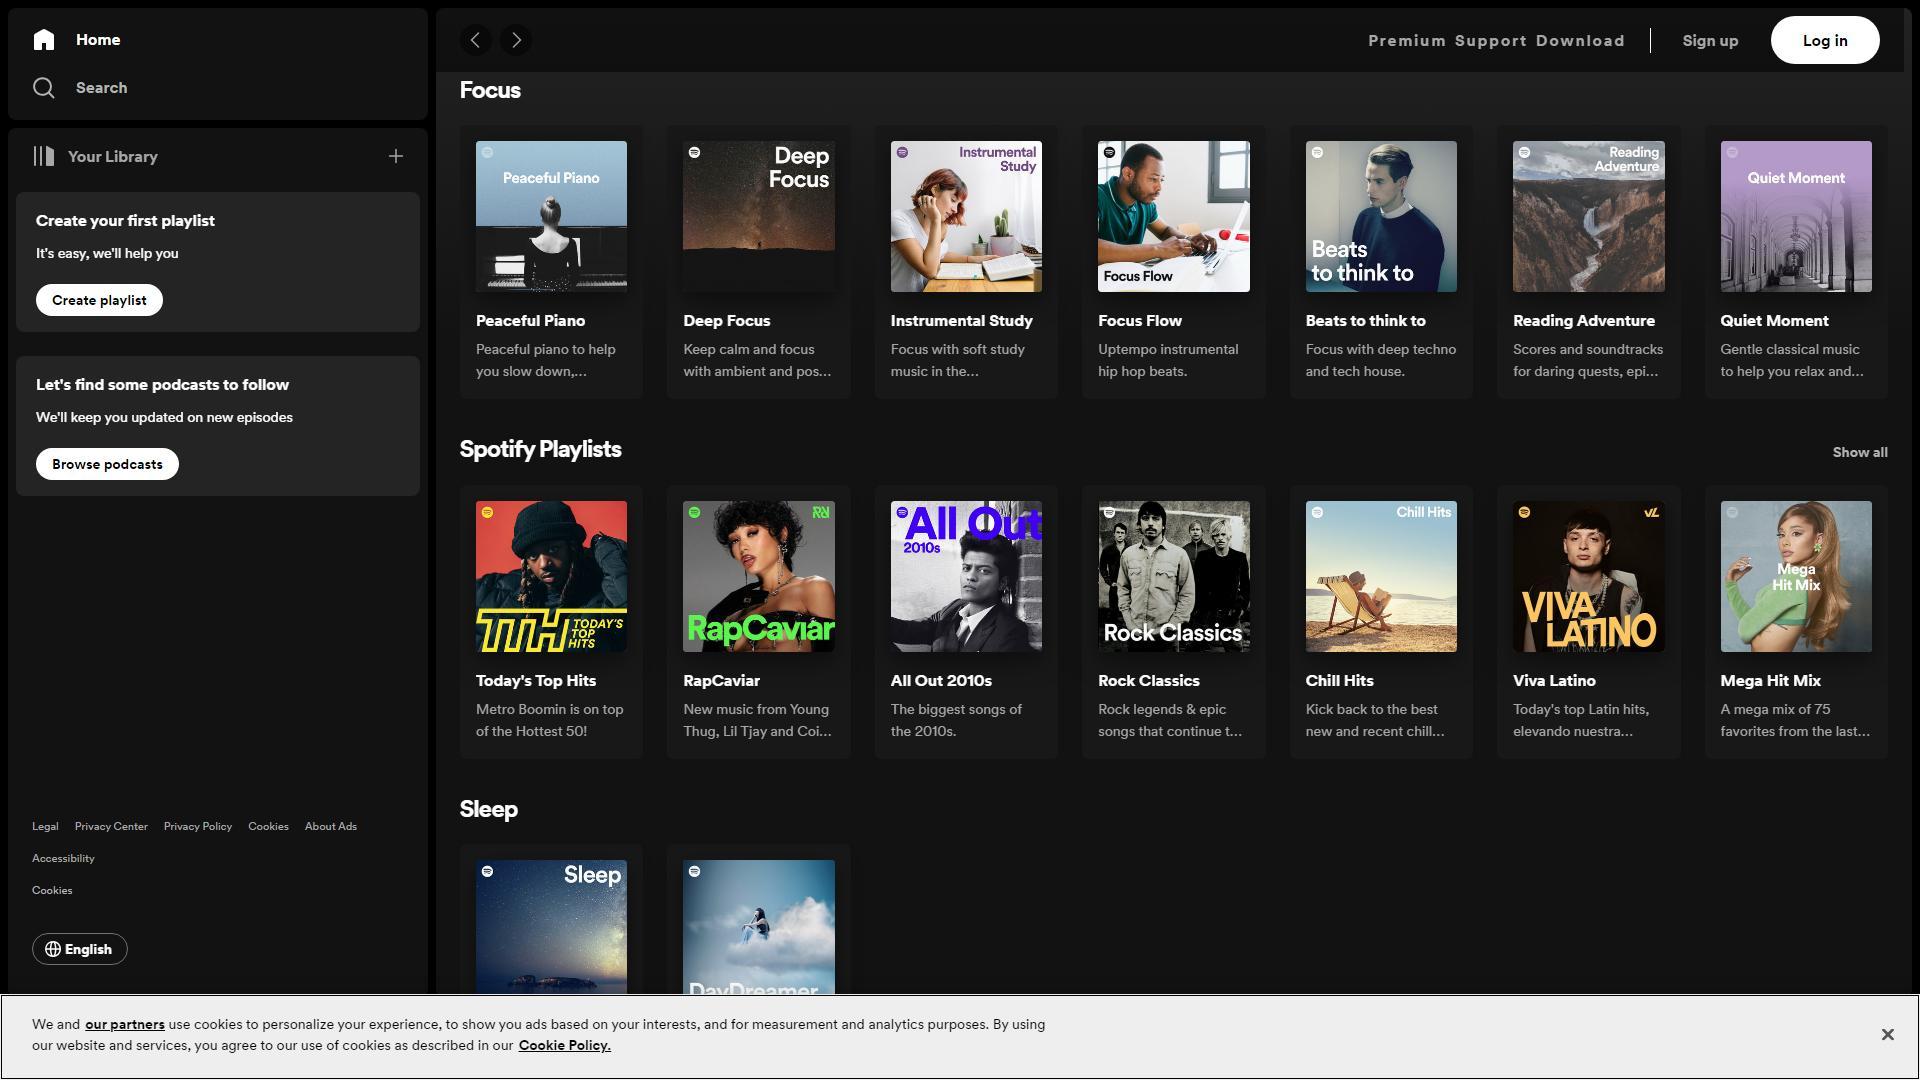Click the 'Chill Hits' title text
The height and width of the screenshot is (1080, 1920).
pos(1339,681)
